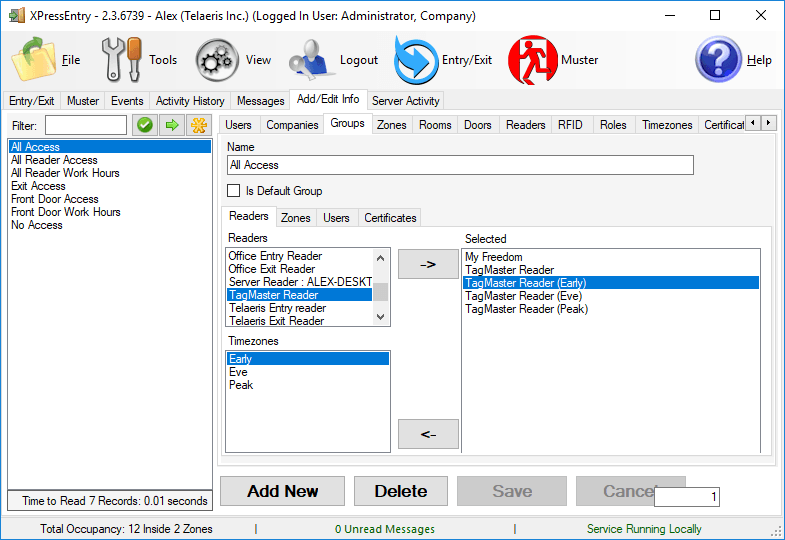Open the Zones tab in group details
785x540 pixels.
point(295,218)
